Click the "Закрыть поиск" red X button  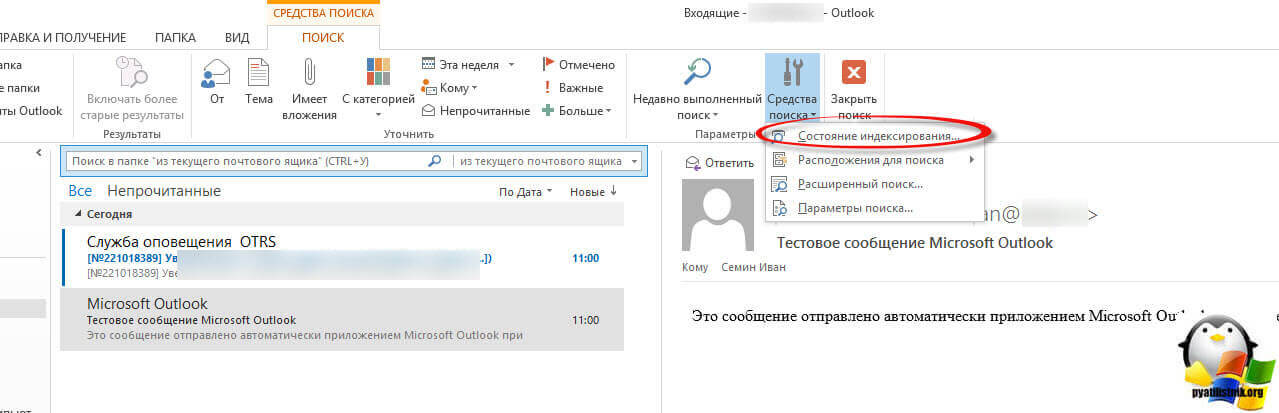[853, 88]
